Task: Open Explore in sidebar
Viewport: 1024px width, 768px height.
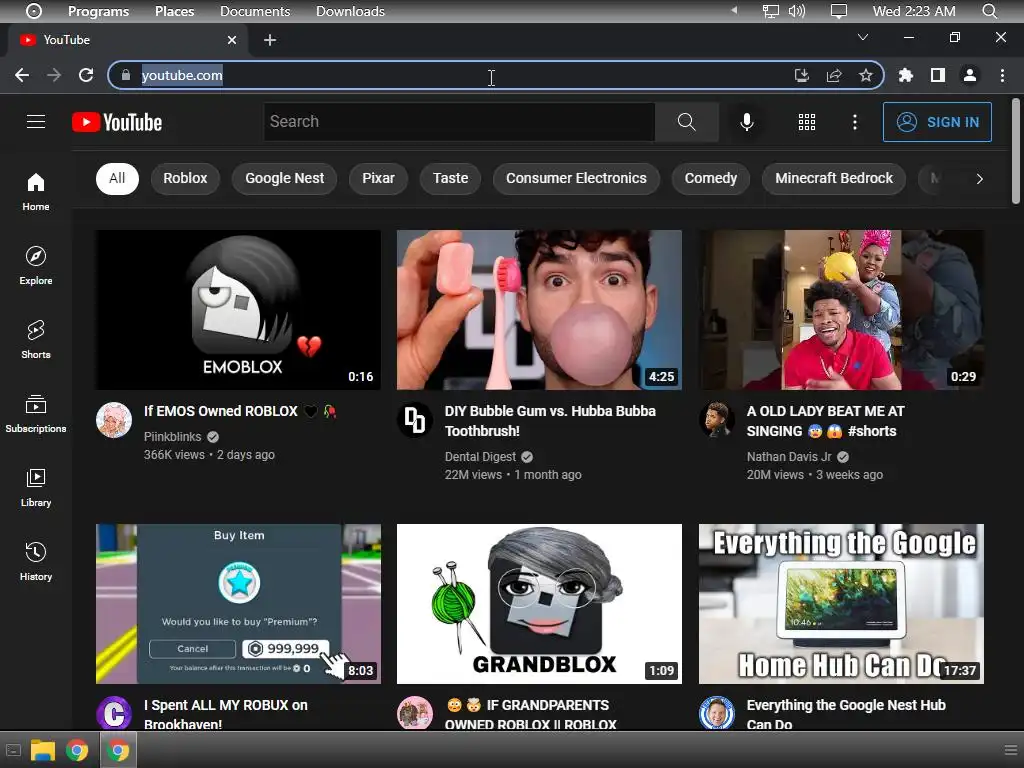Action: click(36, 266)
